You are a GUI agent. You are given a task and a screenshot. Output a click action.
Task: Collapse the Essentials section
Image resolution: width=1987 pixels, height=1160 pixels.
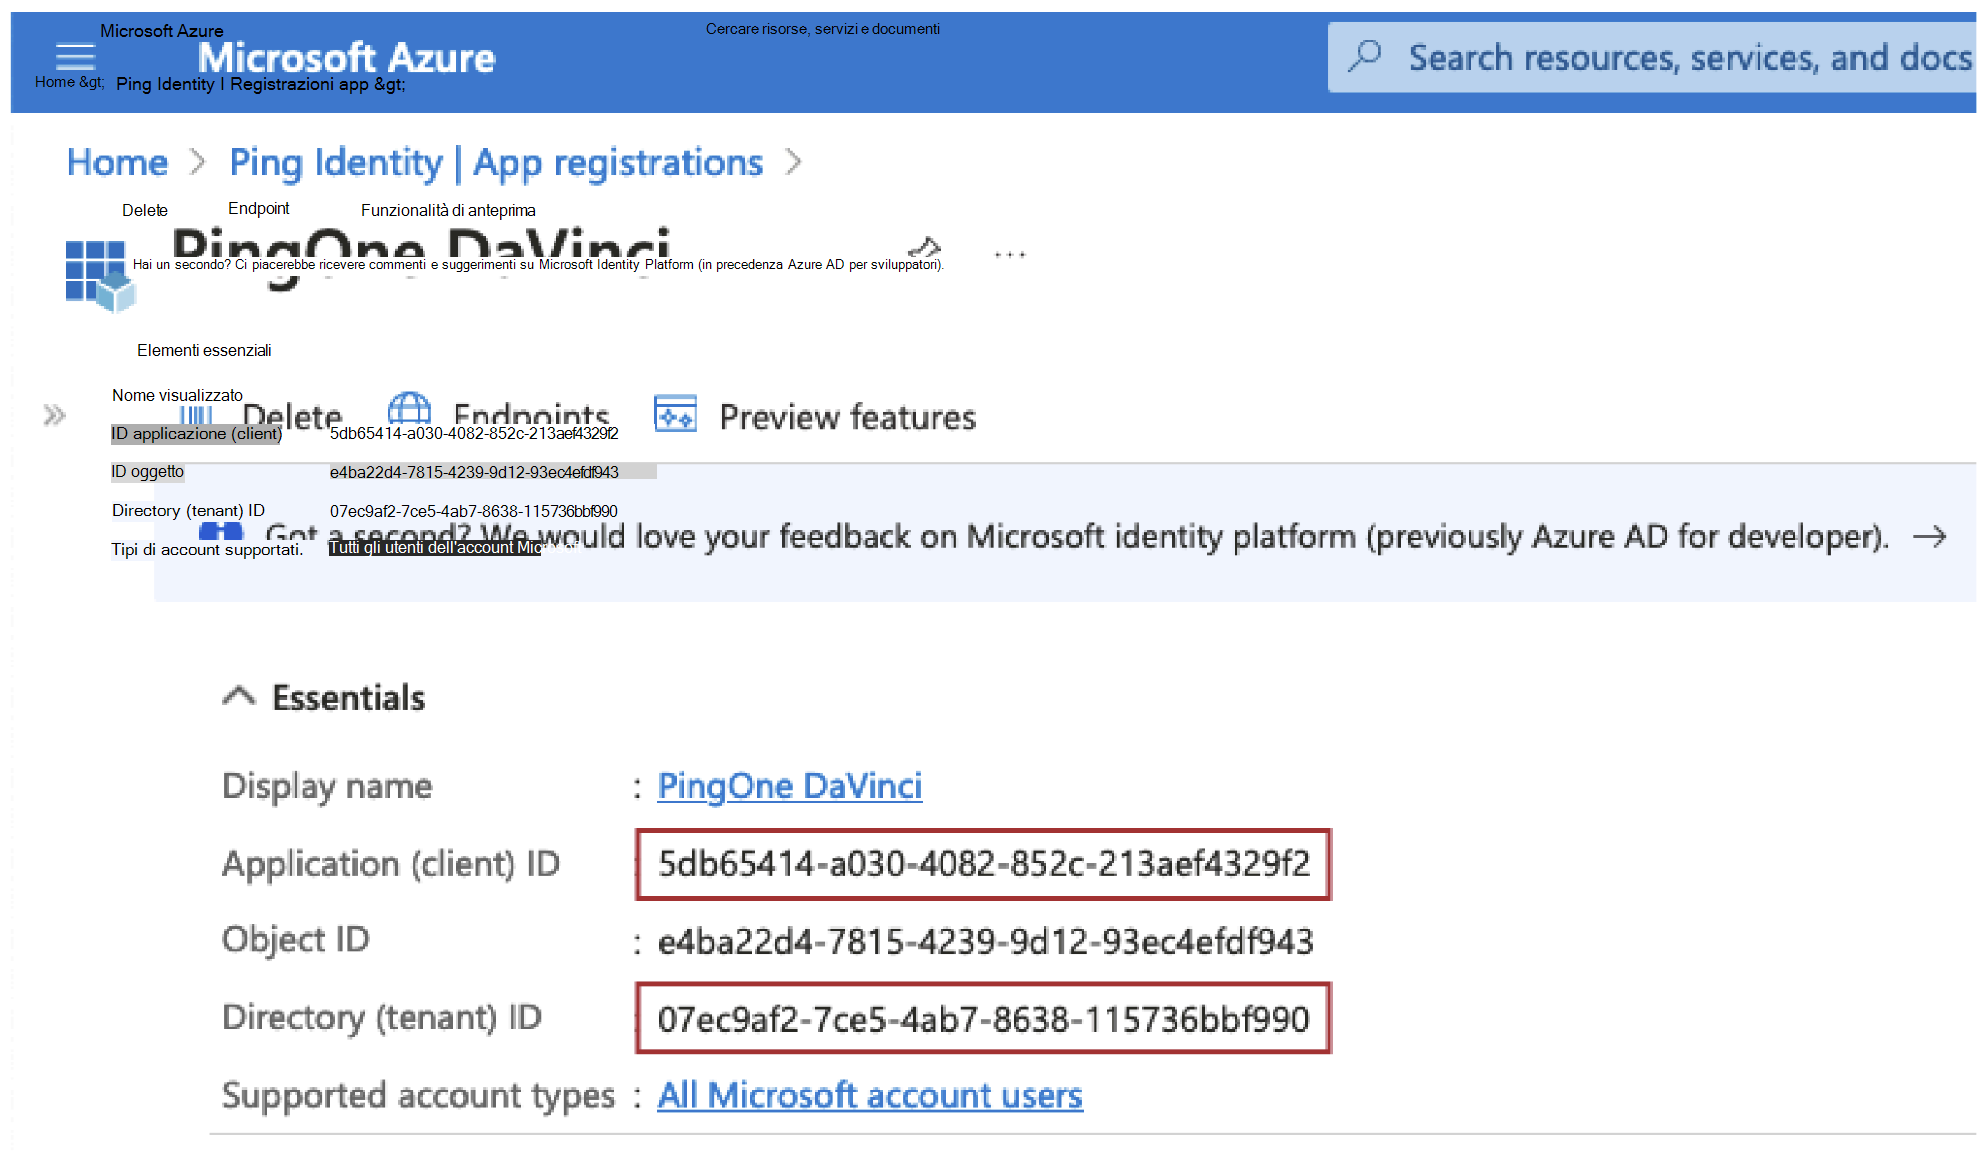[x=238, y=695]
